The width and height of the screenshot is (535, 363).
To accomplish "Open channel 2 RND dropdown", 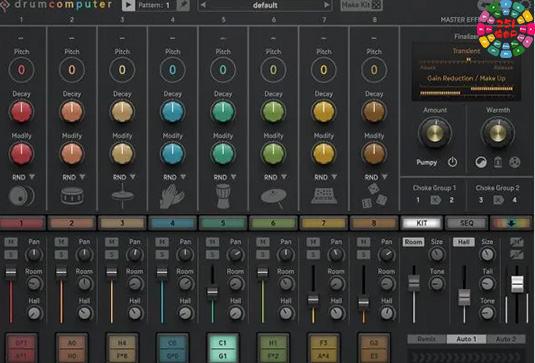I will (74, 177).
